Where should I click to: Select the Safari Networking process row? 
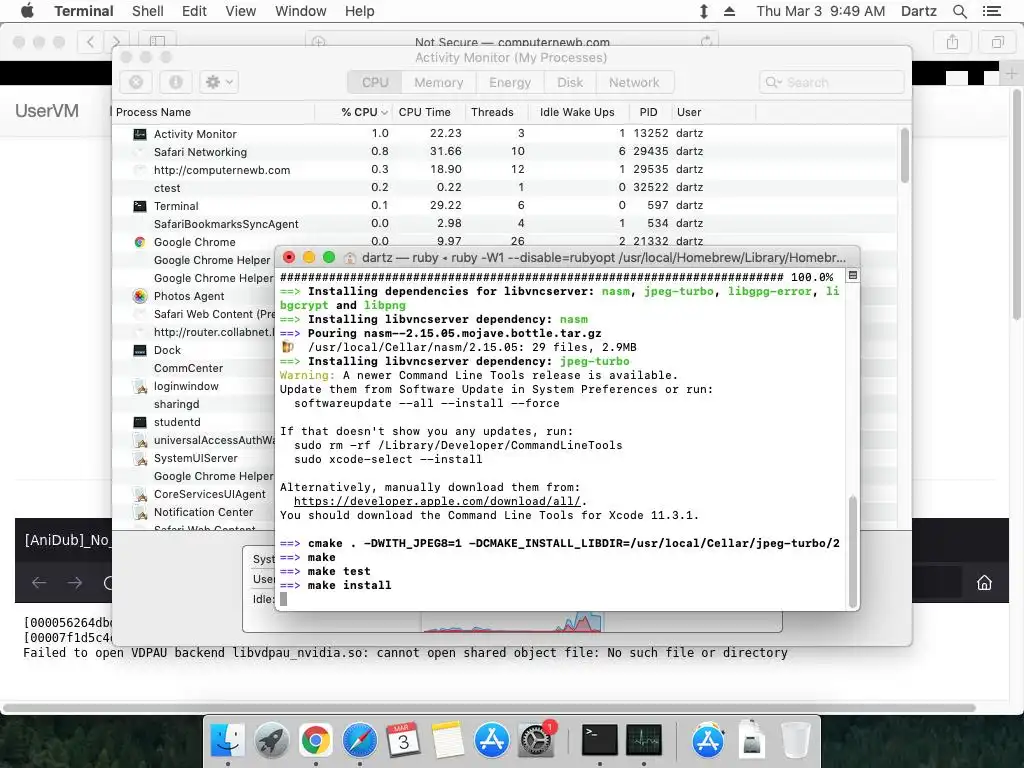(505, 152)
